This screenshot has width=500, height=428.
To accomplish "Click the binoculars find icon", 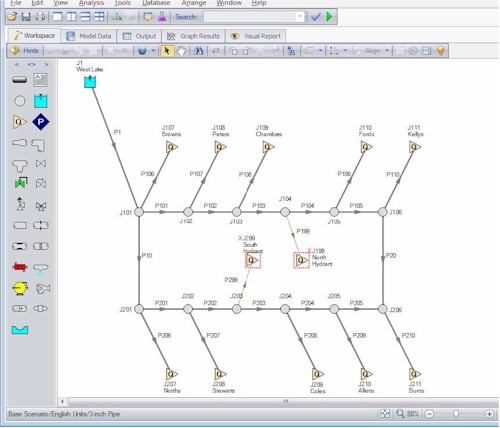I will [x=198, y=51].
